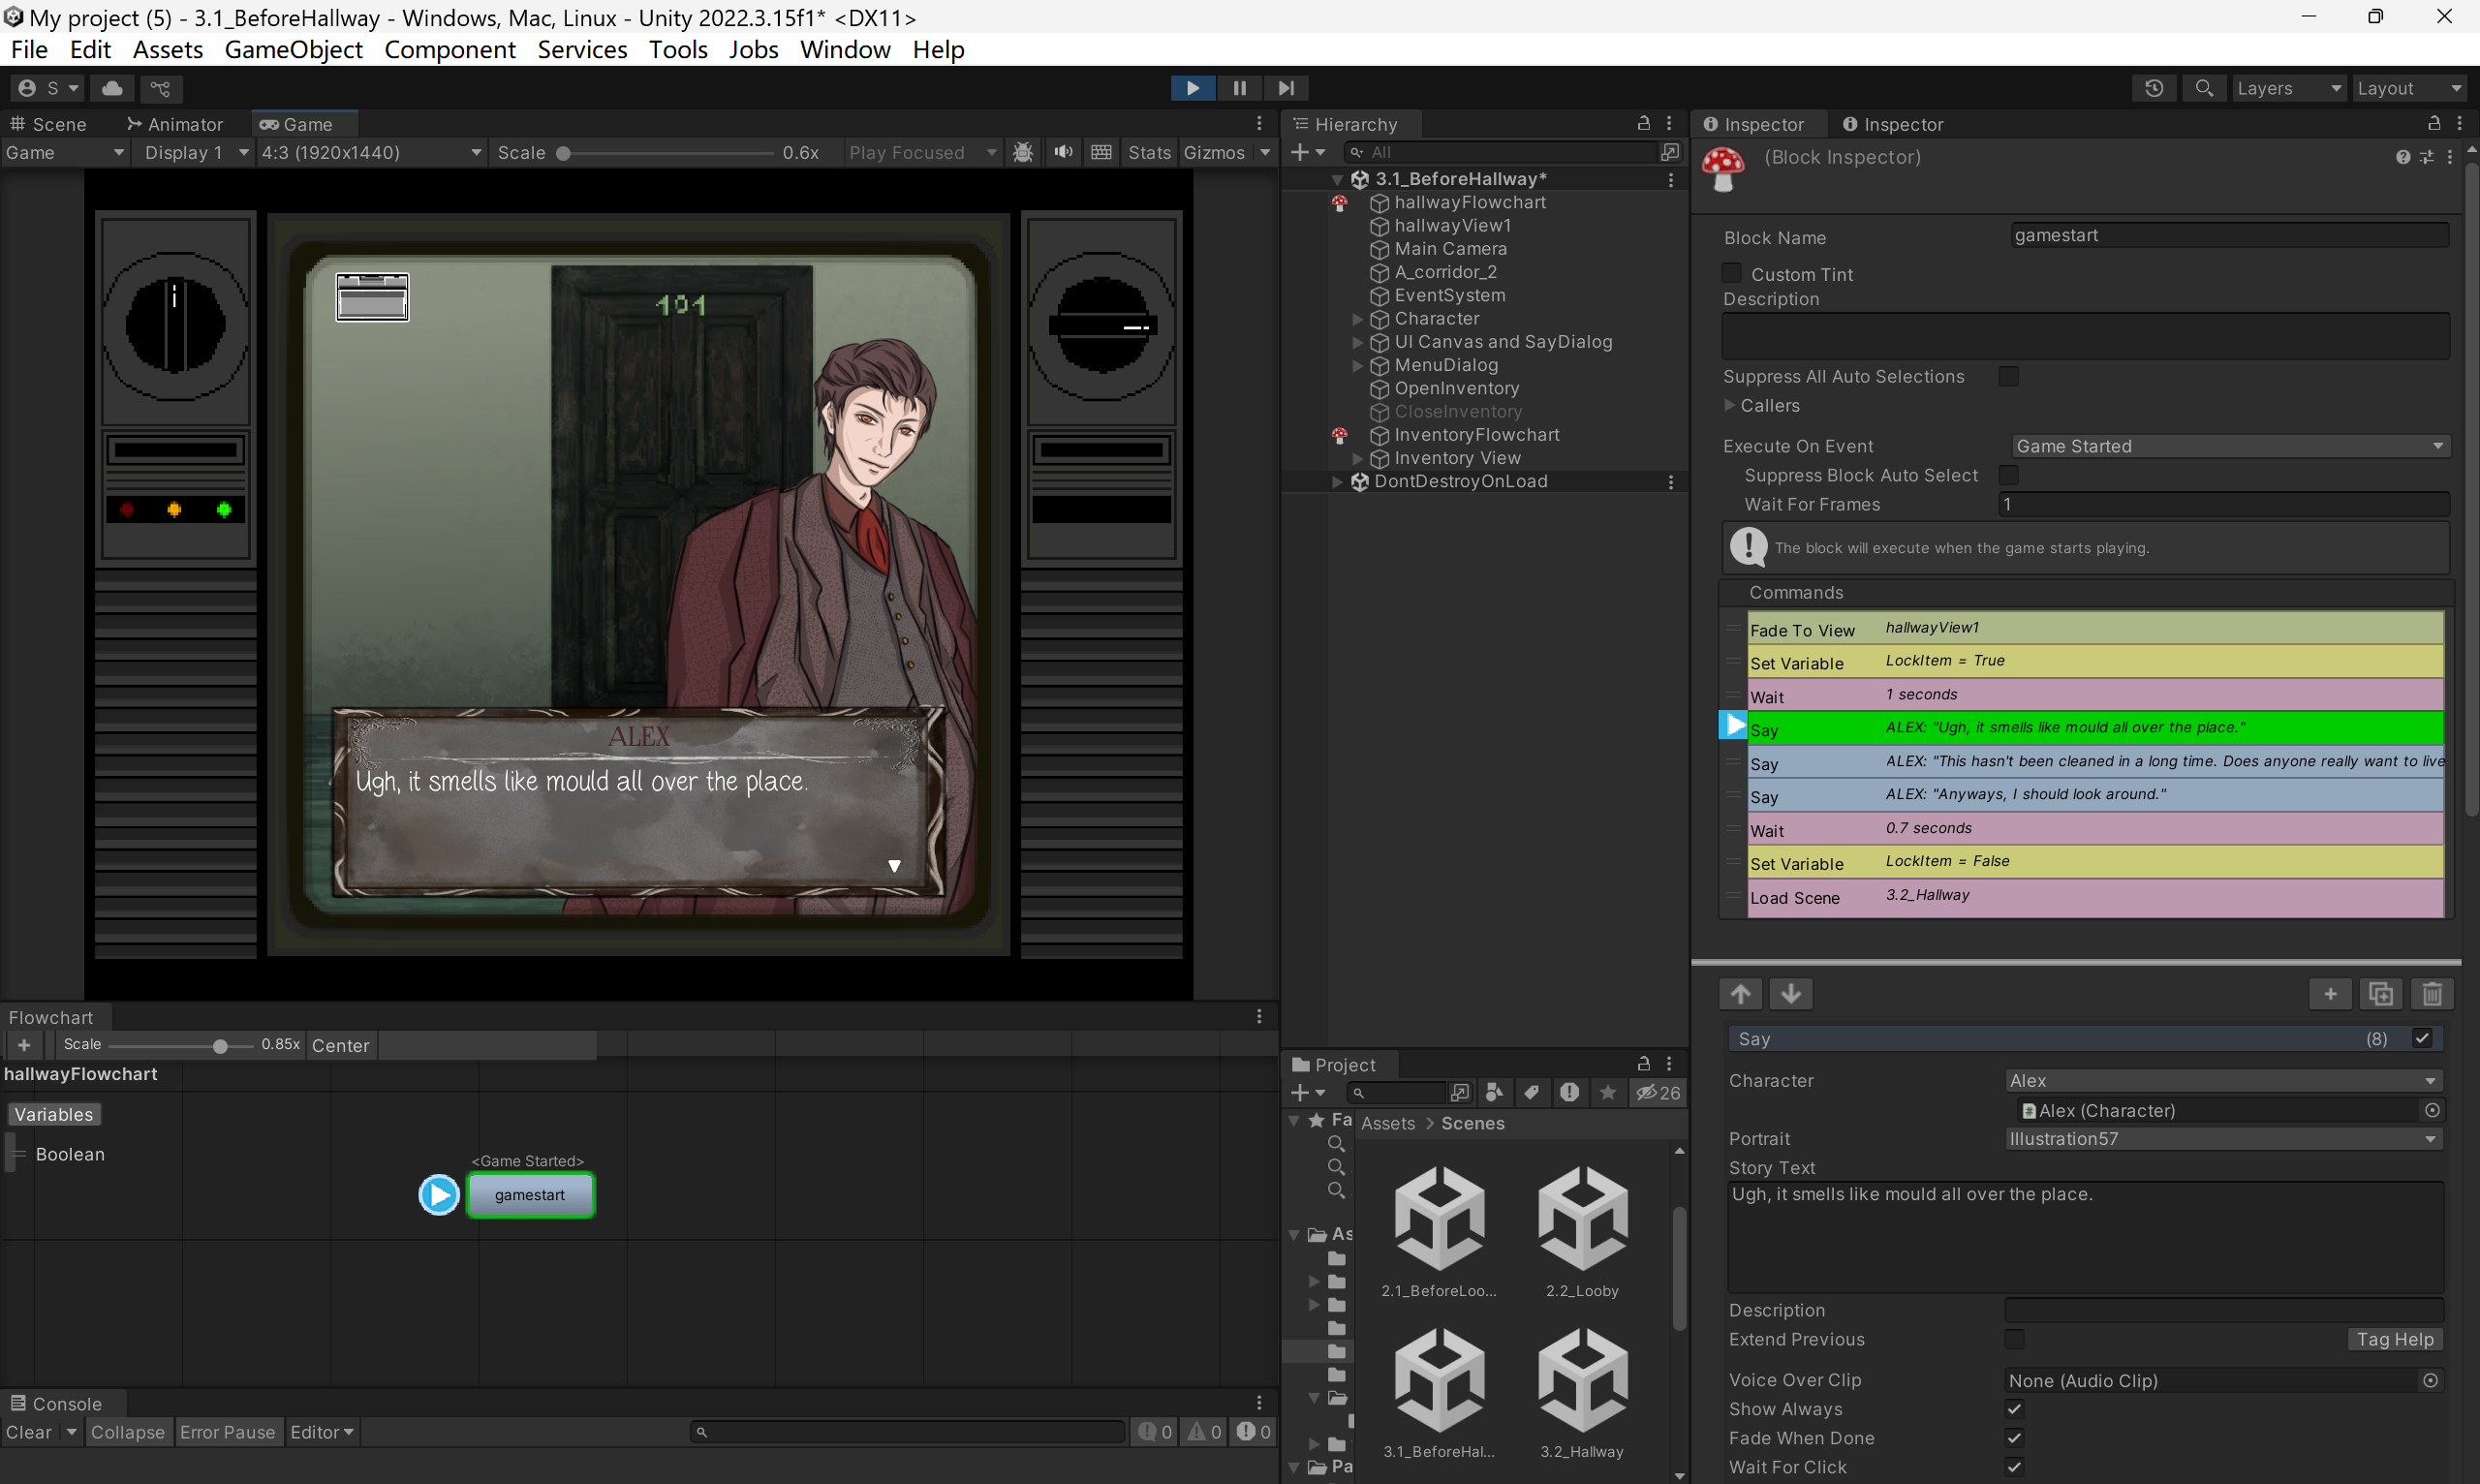
Task: Switch to the Console tab
Action: point(56,1403)
